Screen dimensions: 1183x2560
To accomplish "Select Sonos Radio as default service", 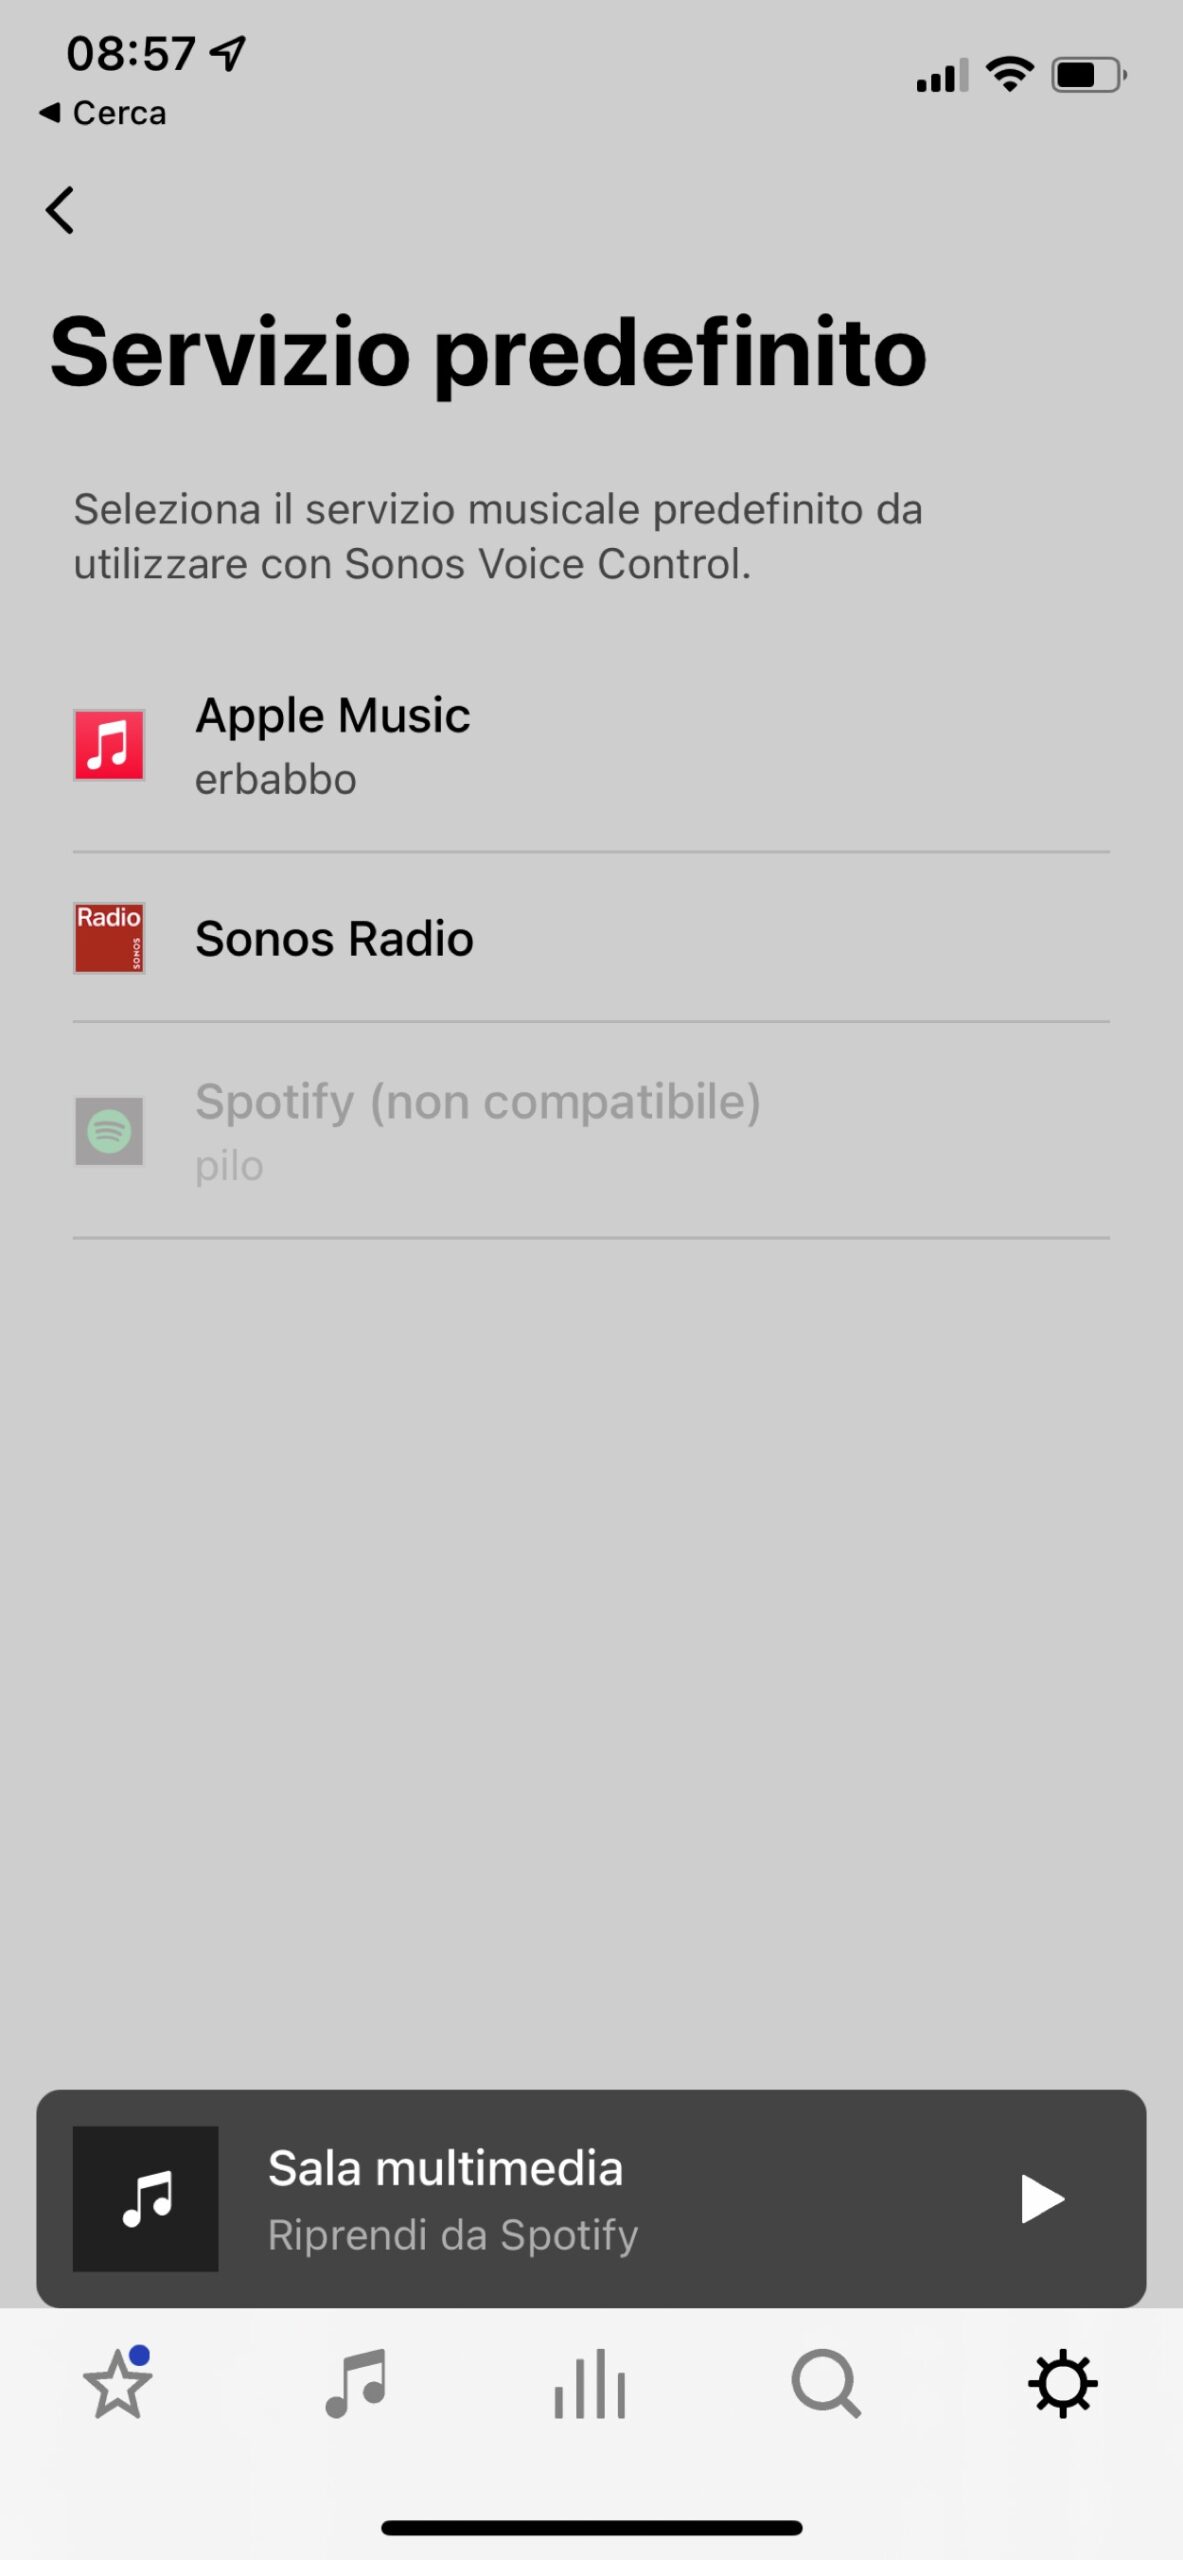I will click(334, 939).
